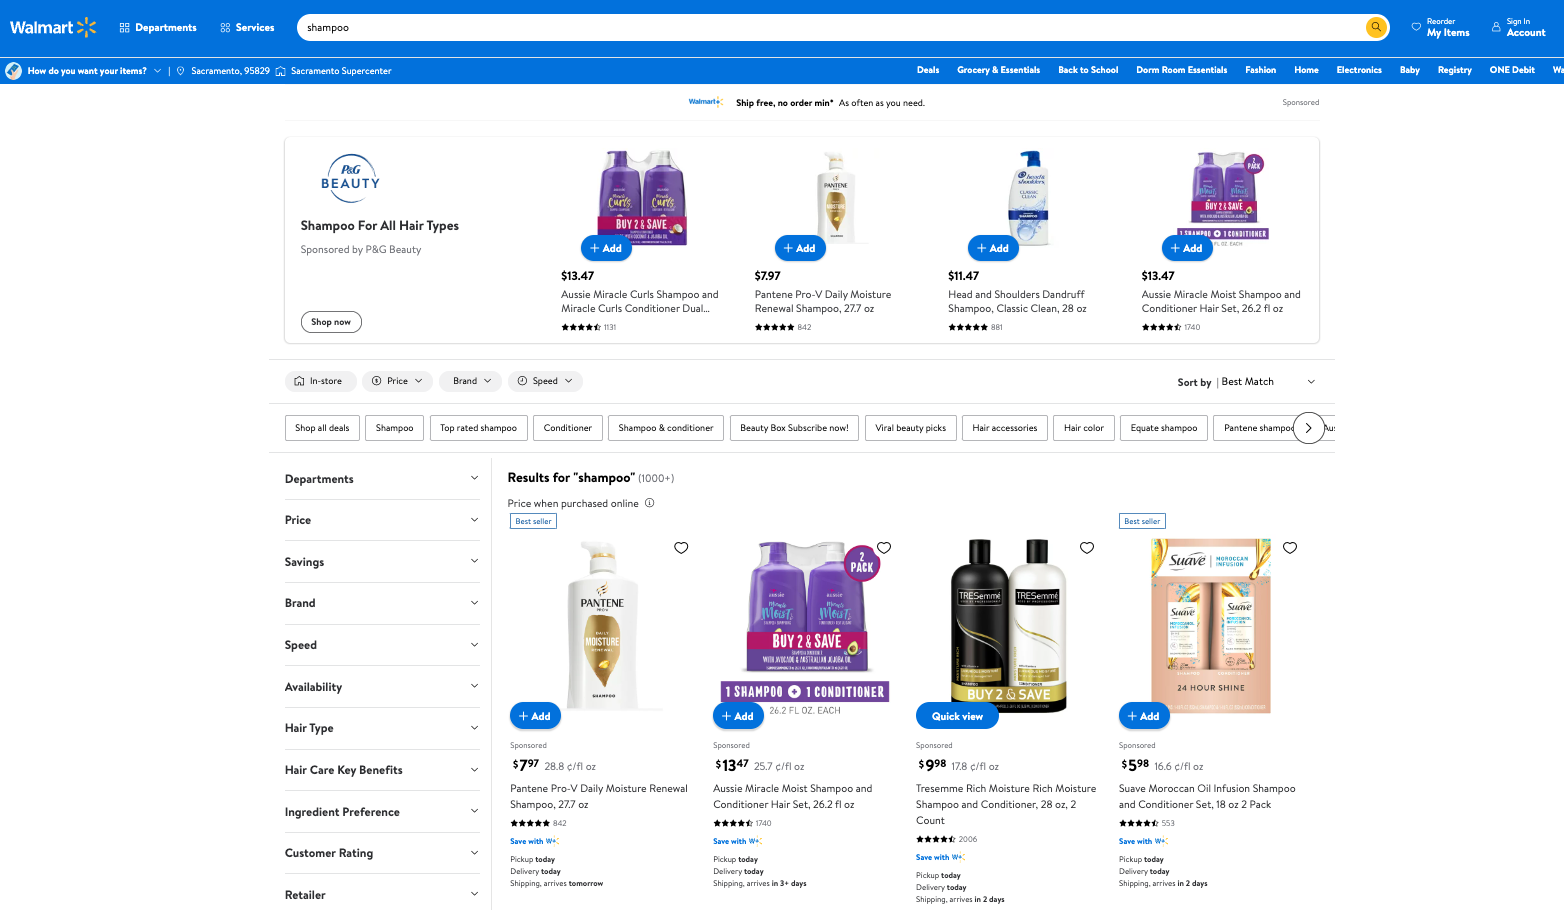Image resolution: width=1564 pixels, height=910 pixels.
Task: Select the Hair accessories chip
Action: click(1005, 428)
